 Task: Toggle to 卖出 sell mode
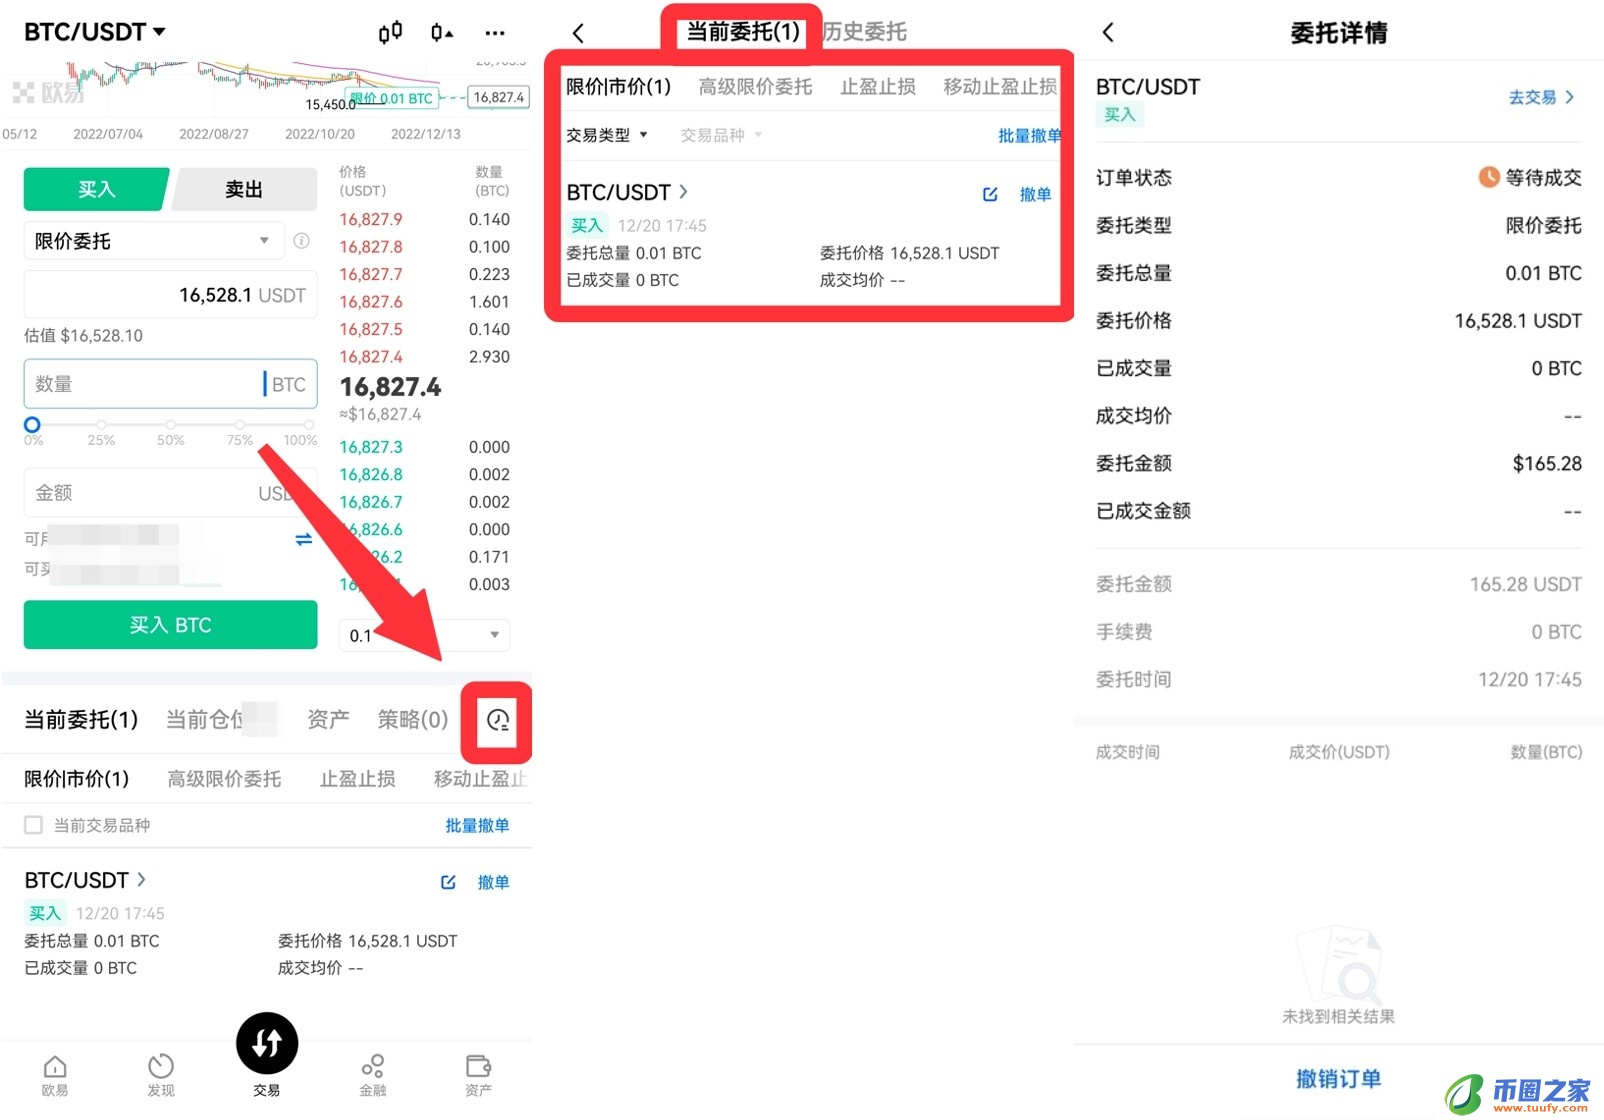243,189
